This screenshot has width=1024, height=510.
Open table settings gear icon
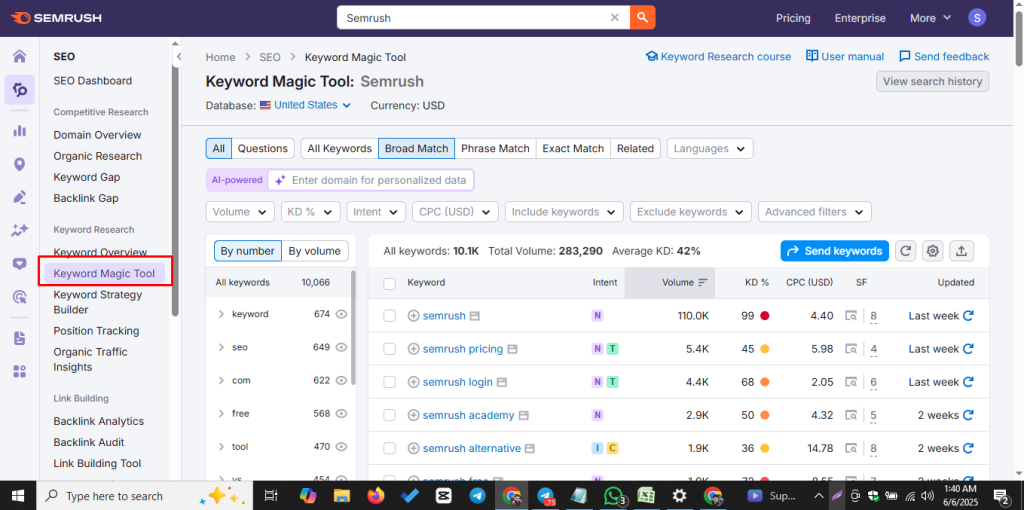[933, 251]
